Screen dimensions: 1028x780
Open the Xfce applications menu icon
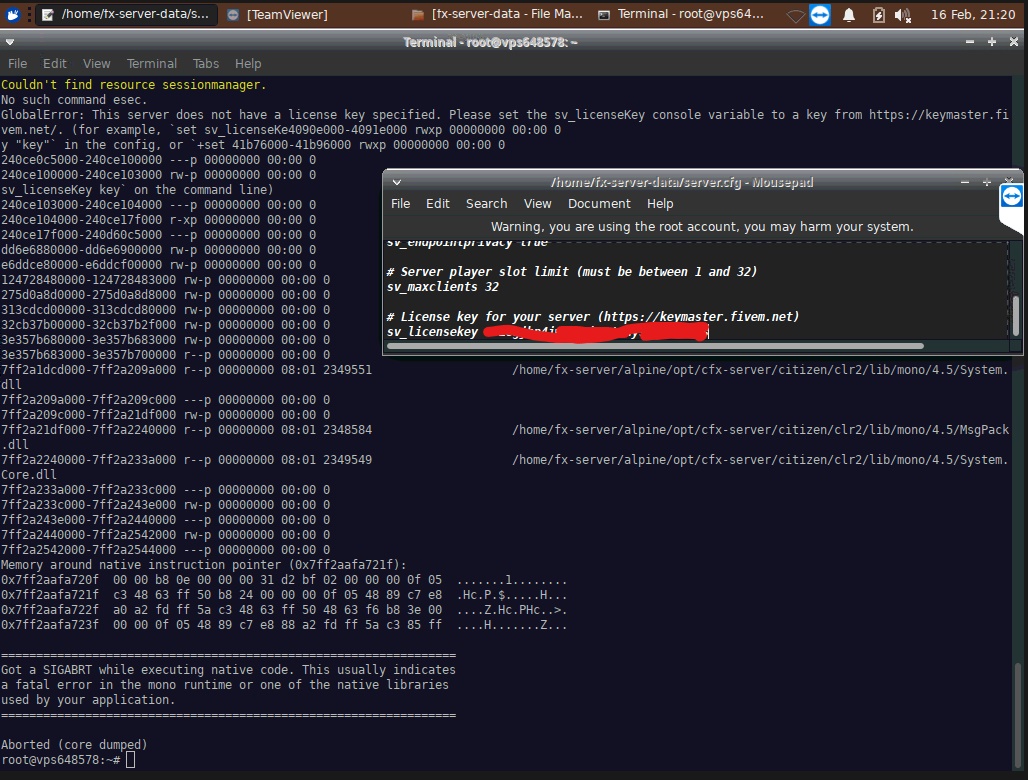click(x=13, y=14)
